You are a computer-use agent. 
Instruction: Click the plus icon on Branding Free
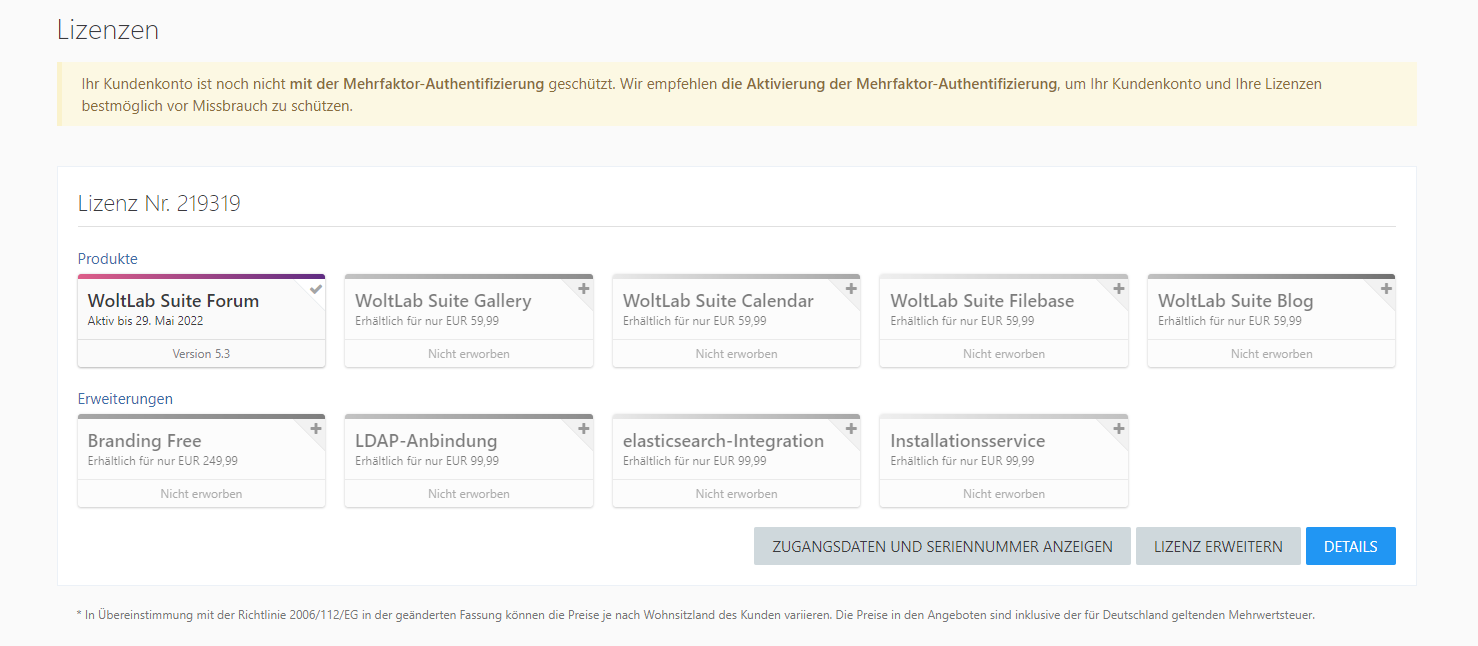(316, 429)
